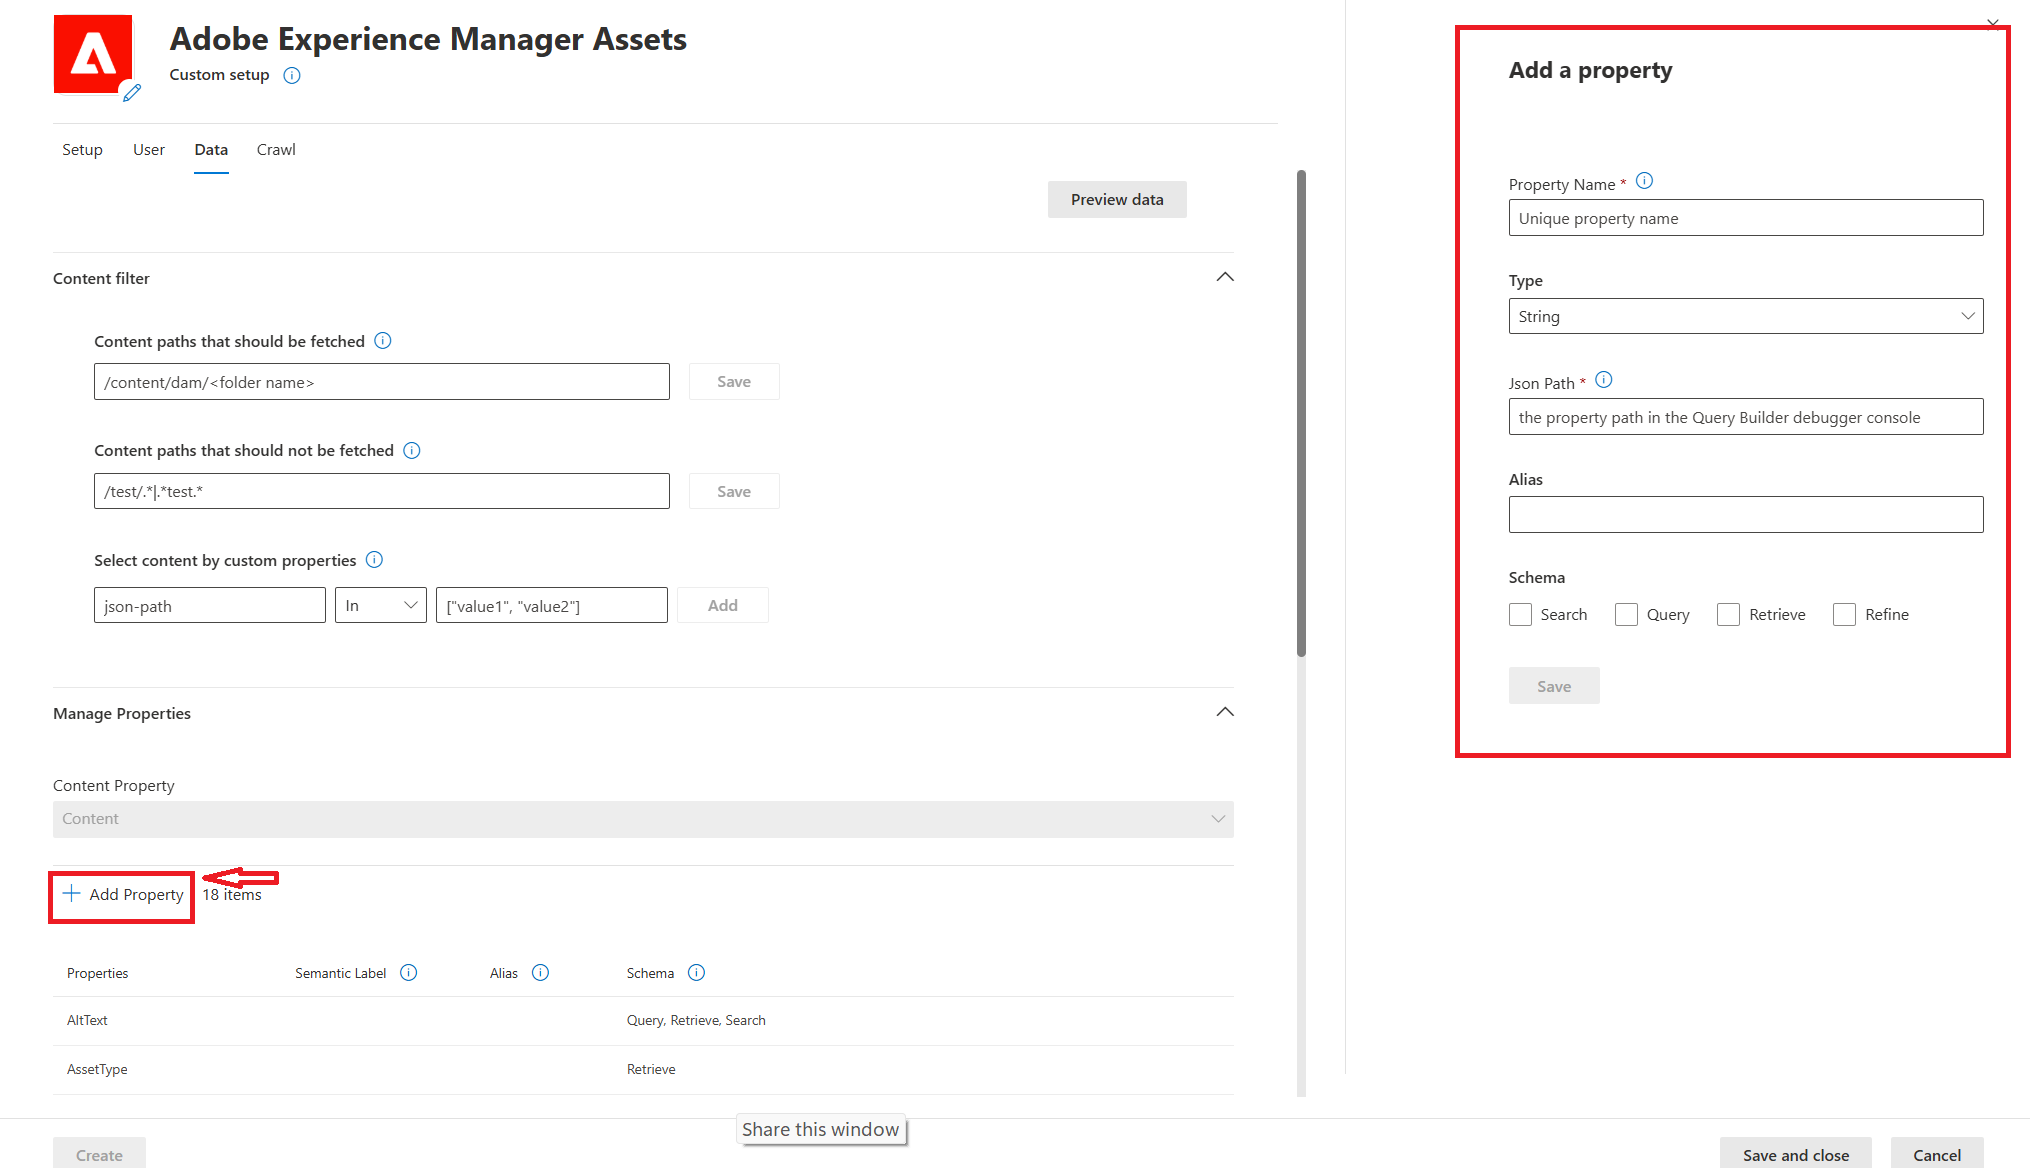This screenshot has width=2030, height=1168.
Task: Click info icon next to Custom setup
Action: tap(292, 75)
